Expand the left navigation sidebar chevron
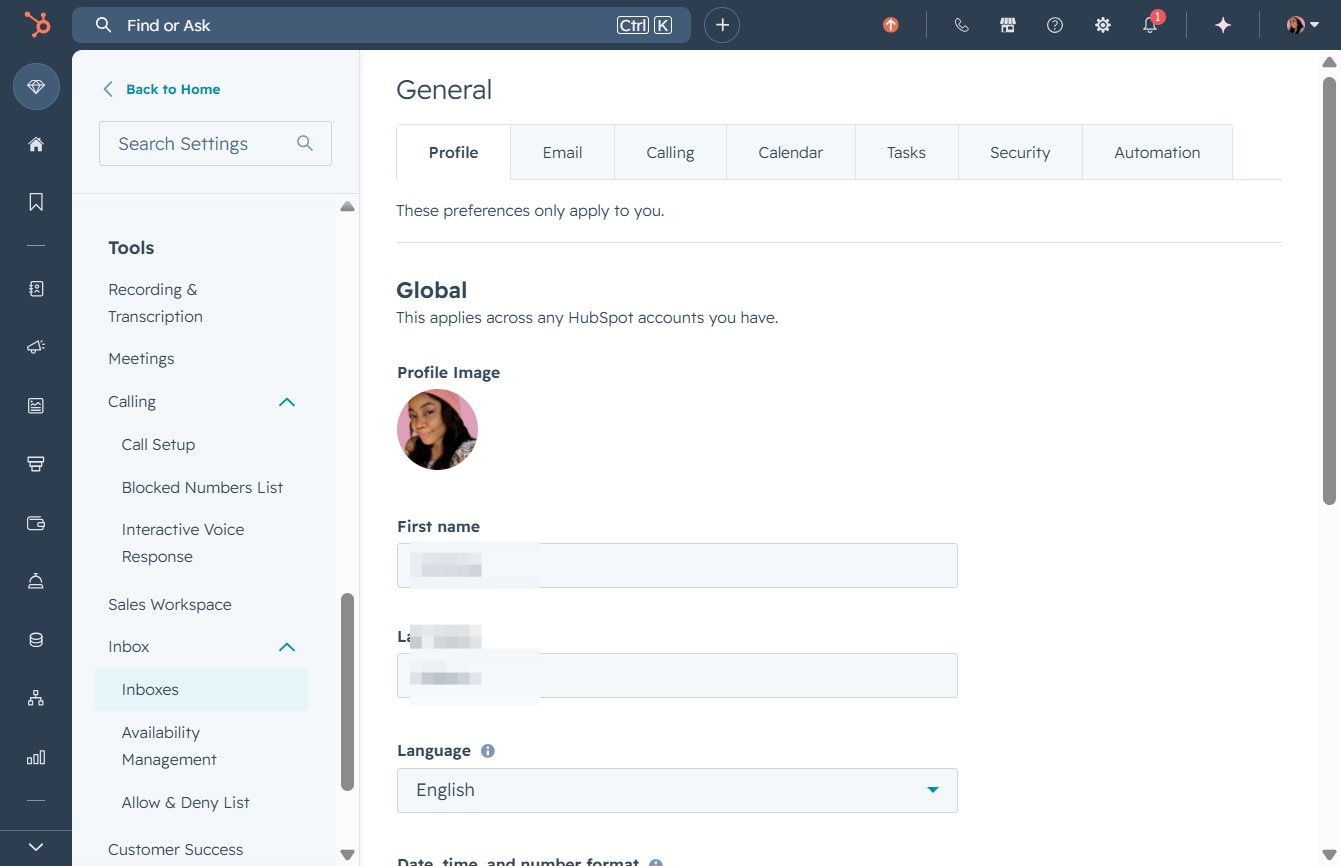This screenshot has width=1341, height=866. tap(36, 847)
